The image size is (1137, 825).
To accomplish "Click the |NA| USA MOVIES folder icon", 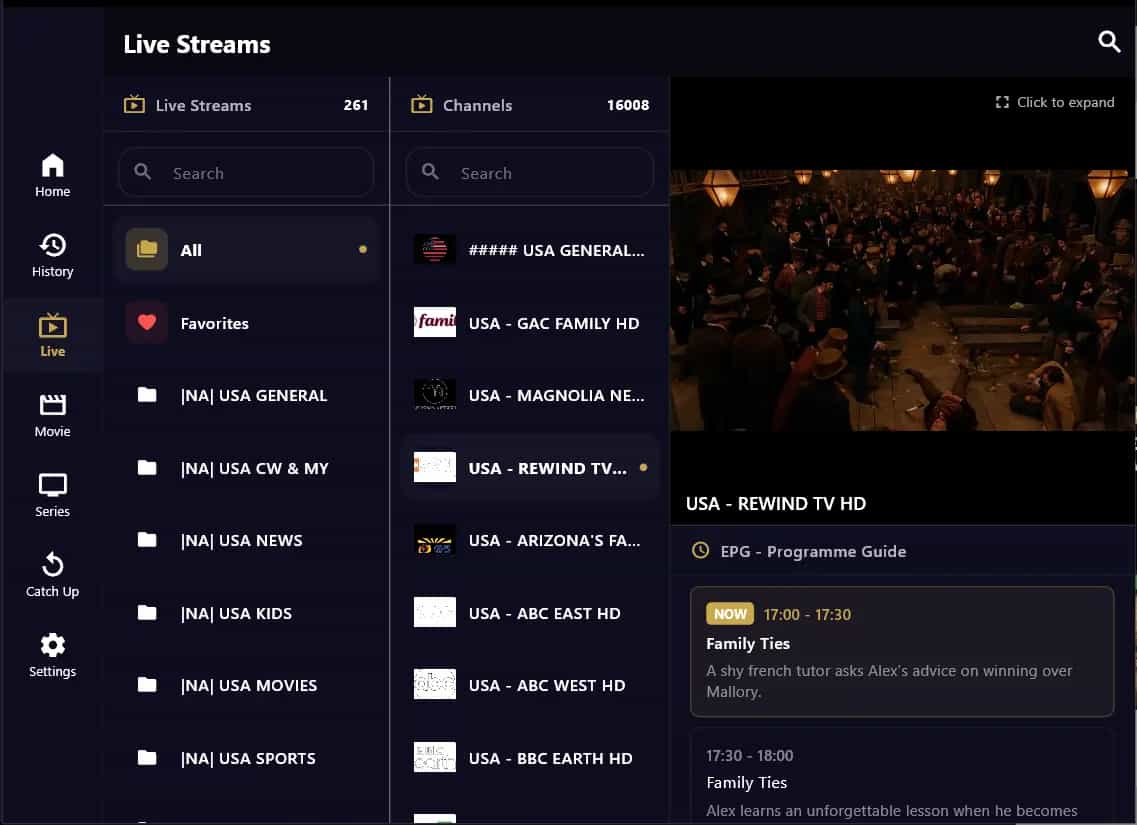I will pyautogui.click(x=147, y=684).
